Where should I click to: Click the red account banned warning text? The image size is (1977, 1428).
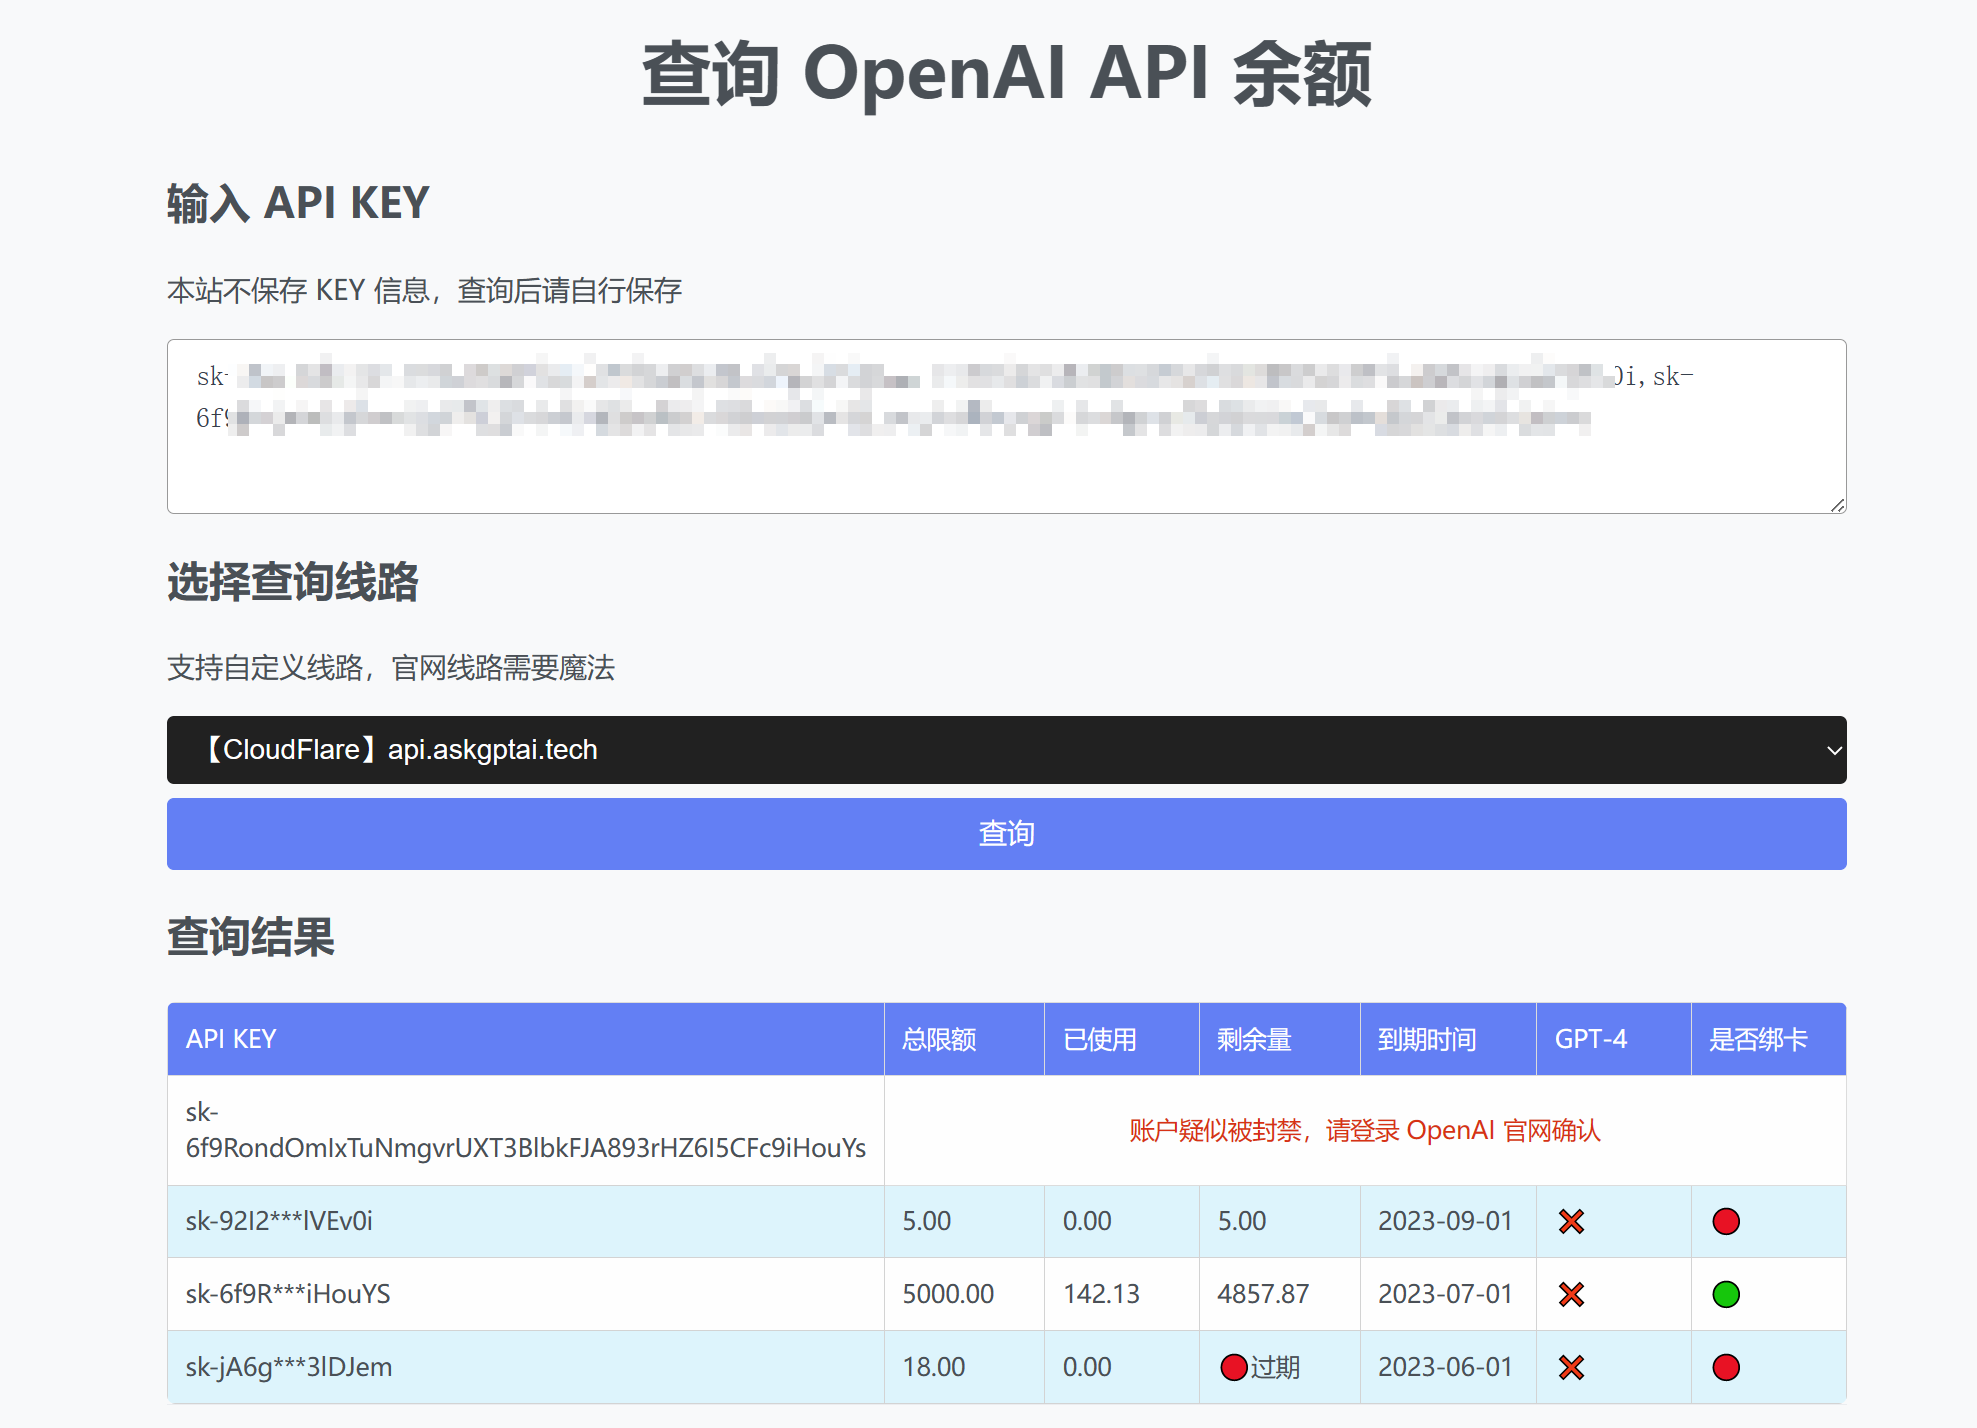click(x=1364, y=1130)
